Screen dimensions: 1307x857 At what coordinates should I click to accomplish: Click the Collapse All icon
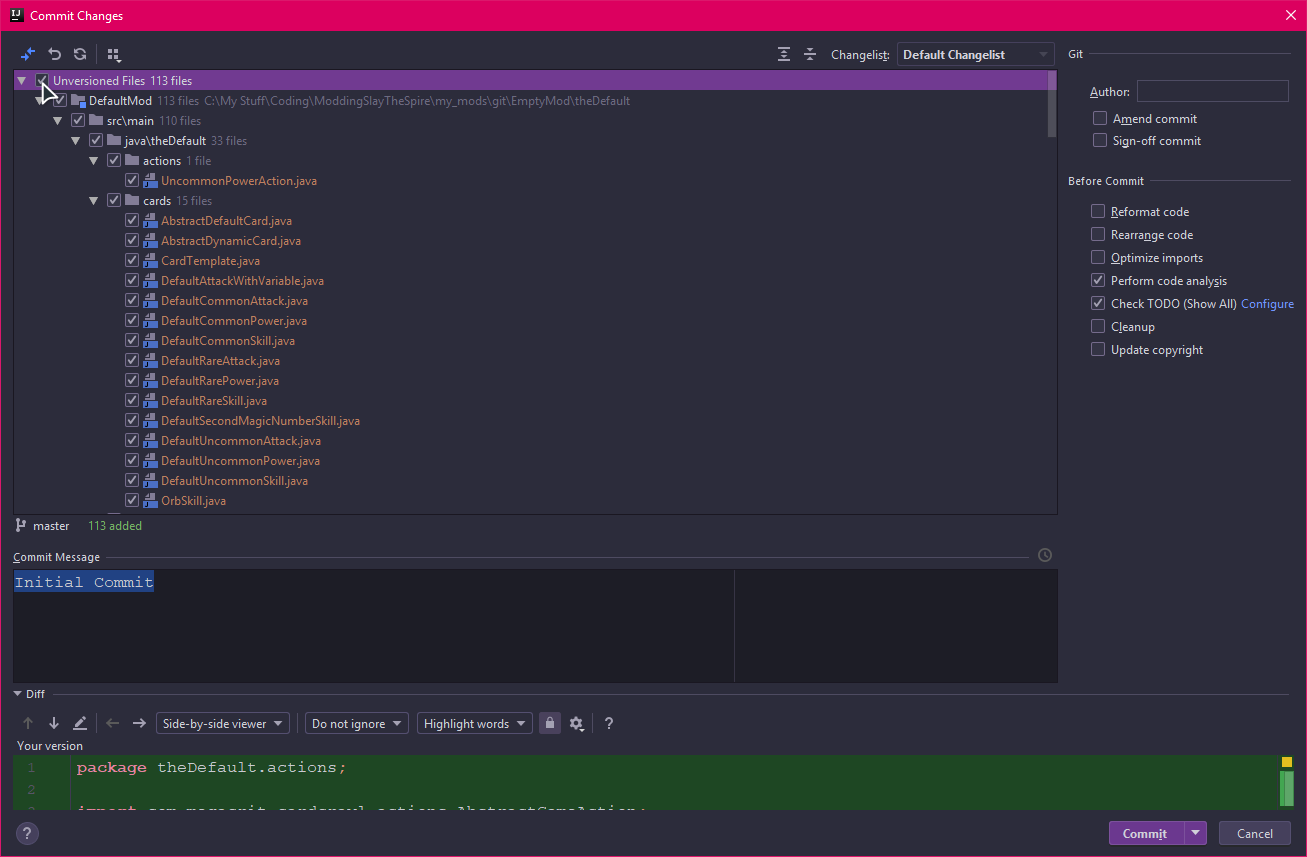point(810,54)
